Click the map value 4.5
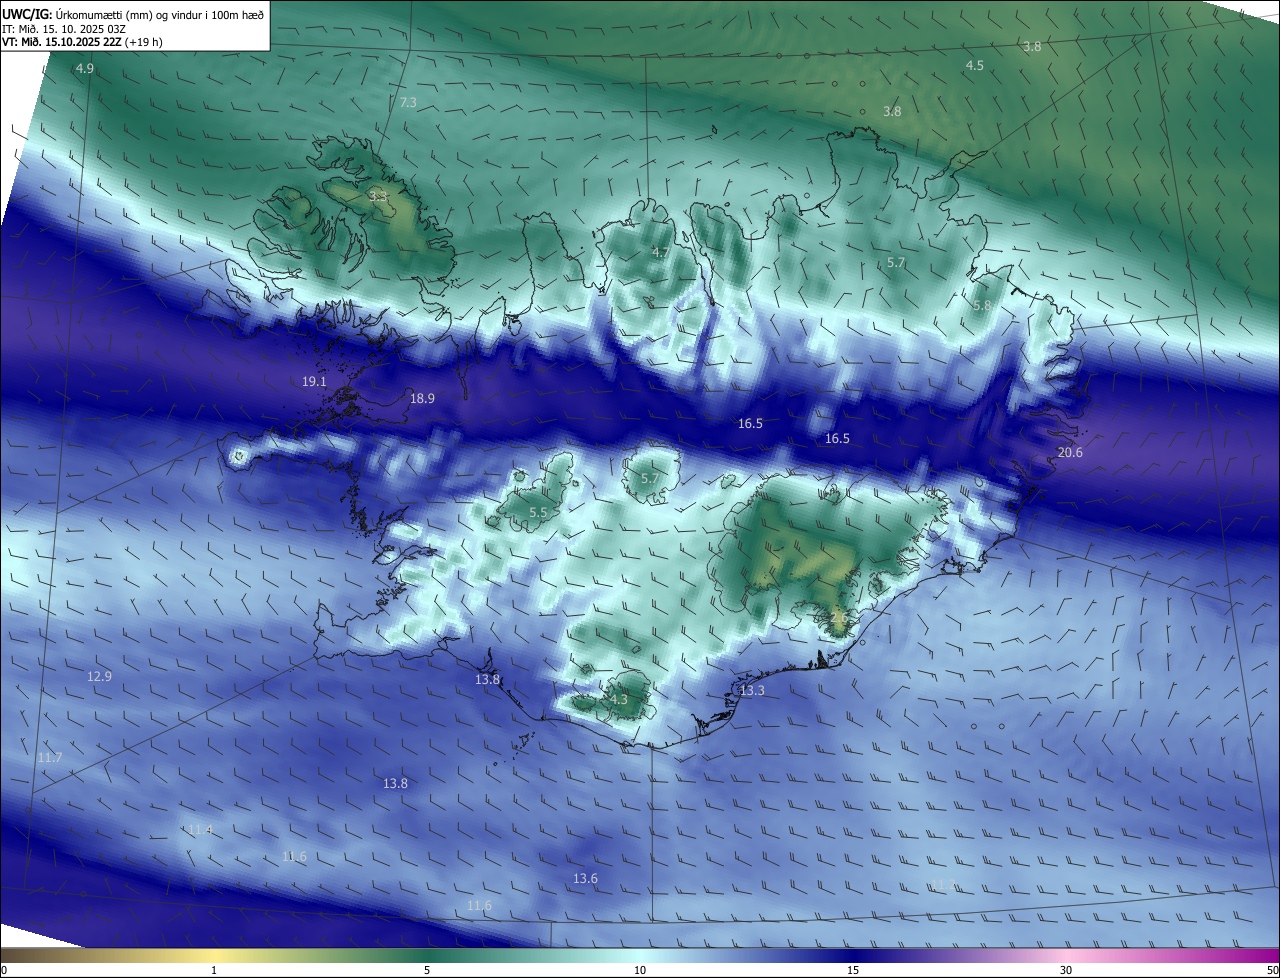The width and height of the screenshot is (1280, 978). 974,65
